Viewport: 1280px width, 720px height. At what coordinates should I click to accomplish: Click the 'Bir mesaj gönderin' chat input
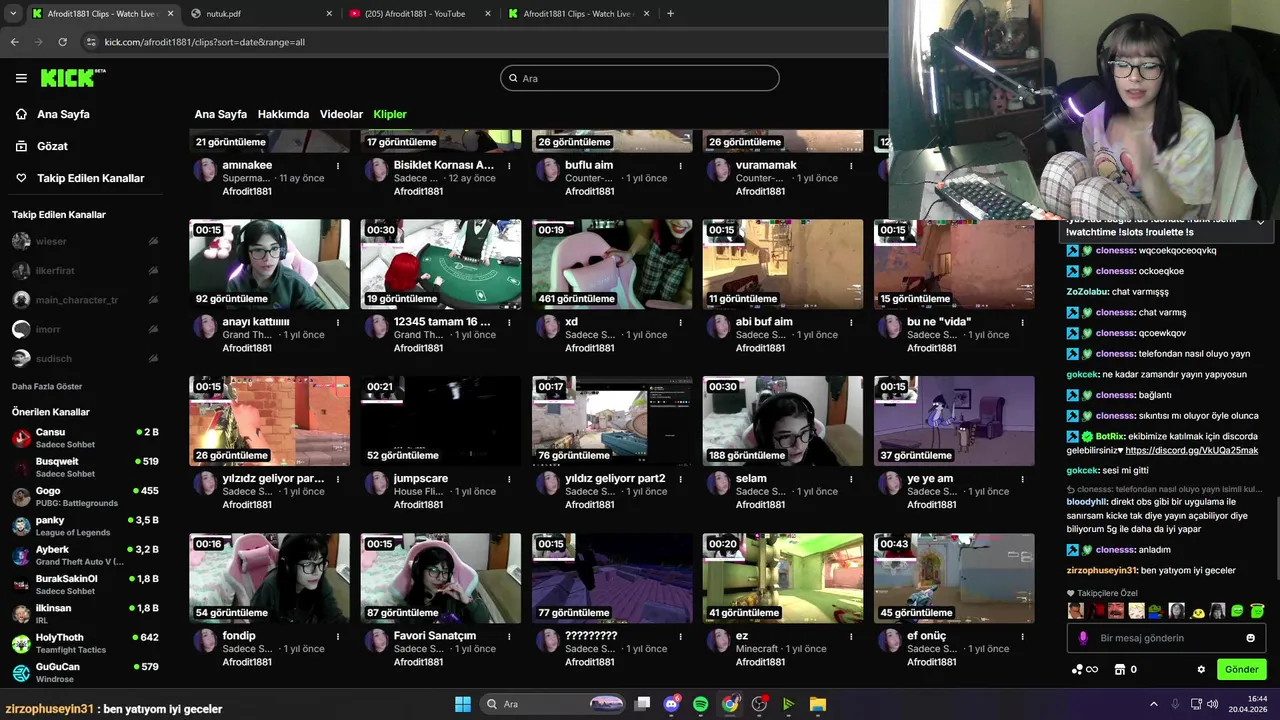pos(1166,638)
